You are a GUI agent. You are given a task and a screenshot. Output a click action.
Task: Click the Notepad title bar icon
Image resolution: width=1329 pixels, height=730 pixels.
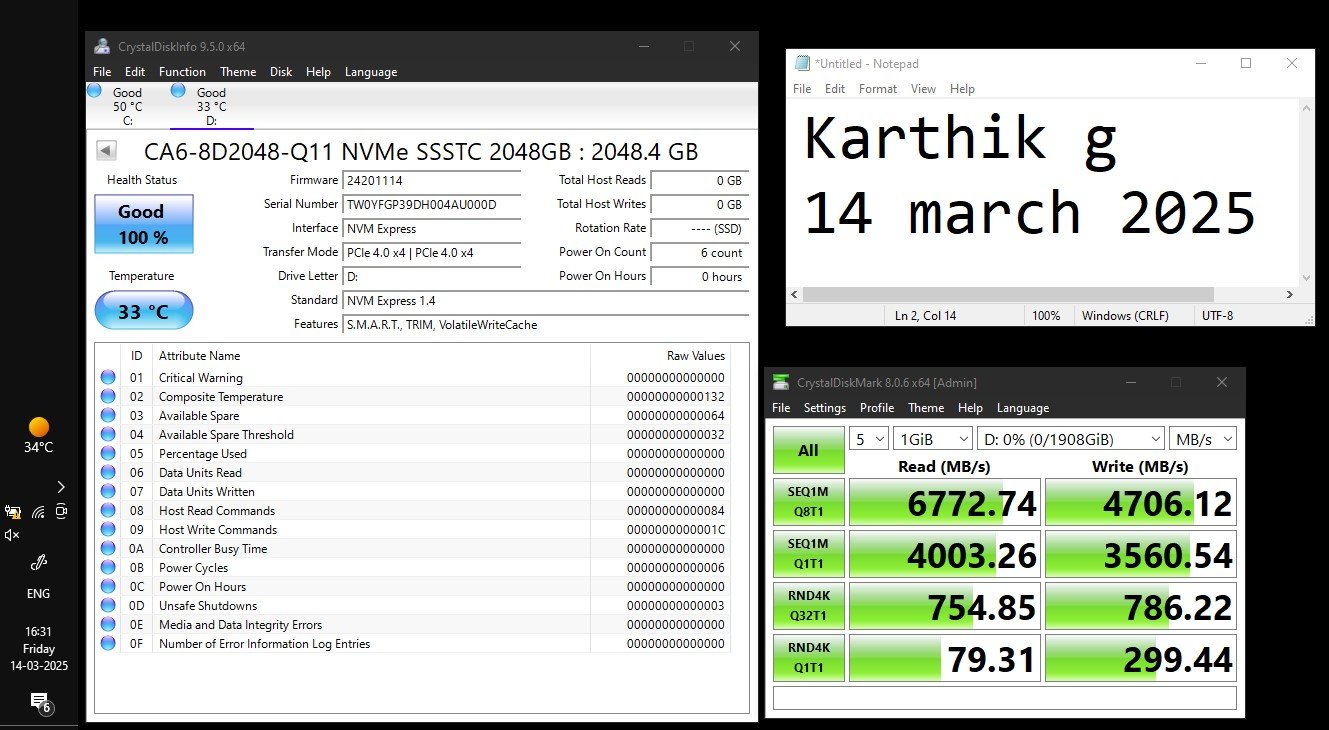(802, 63)
